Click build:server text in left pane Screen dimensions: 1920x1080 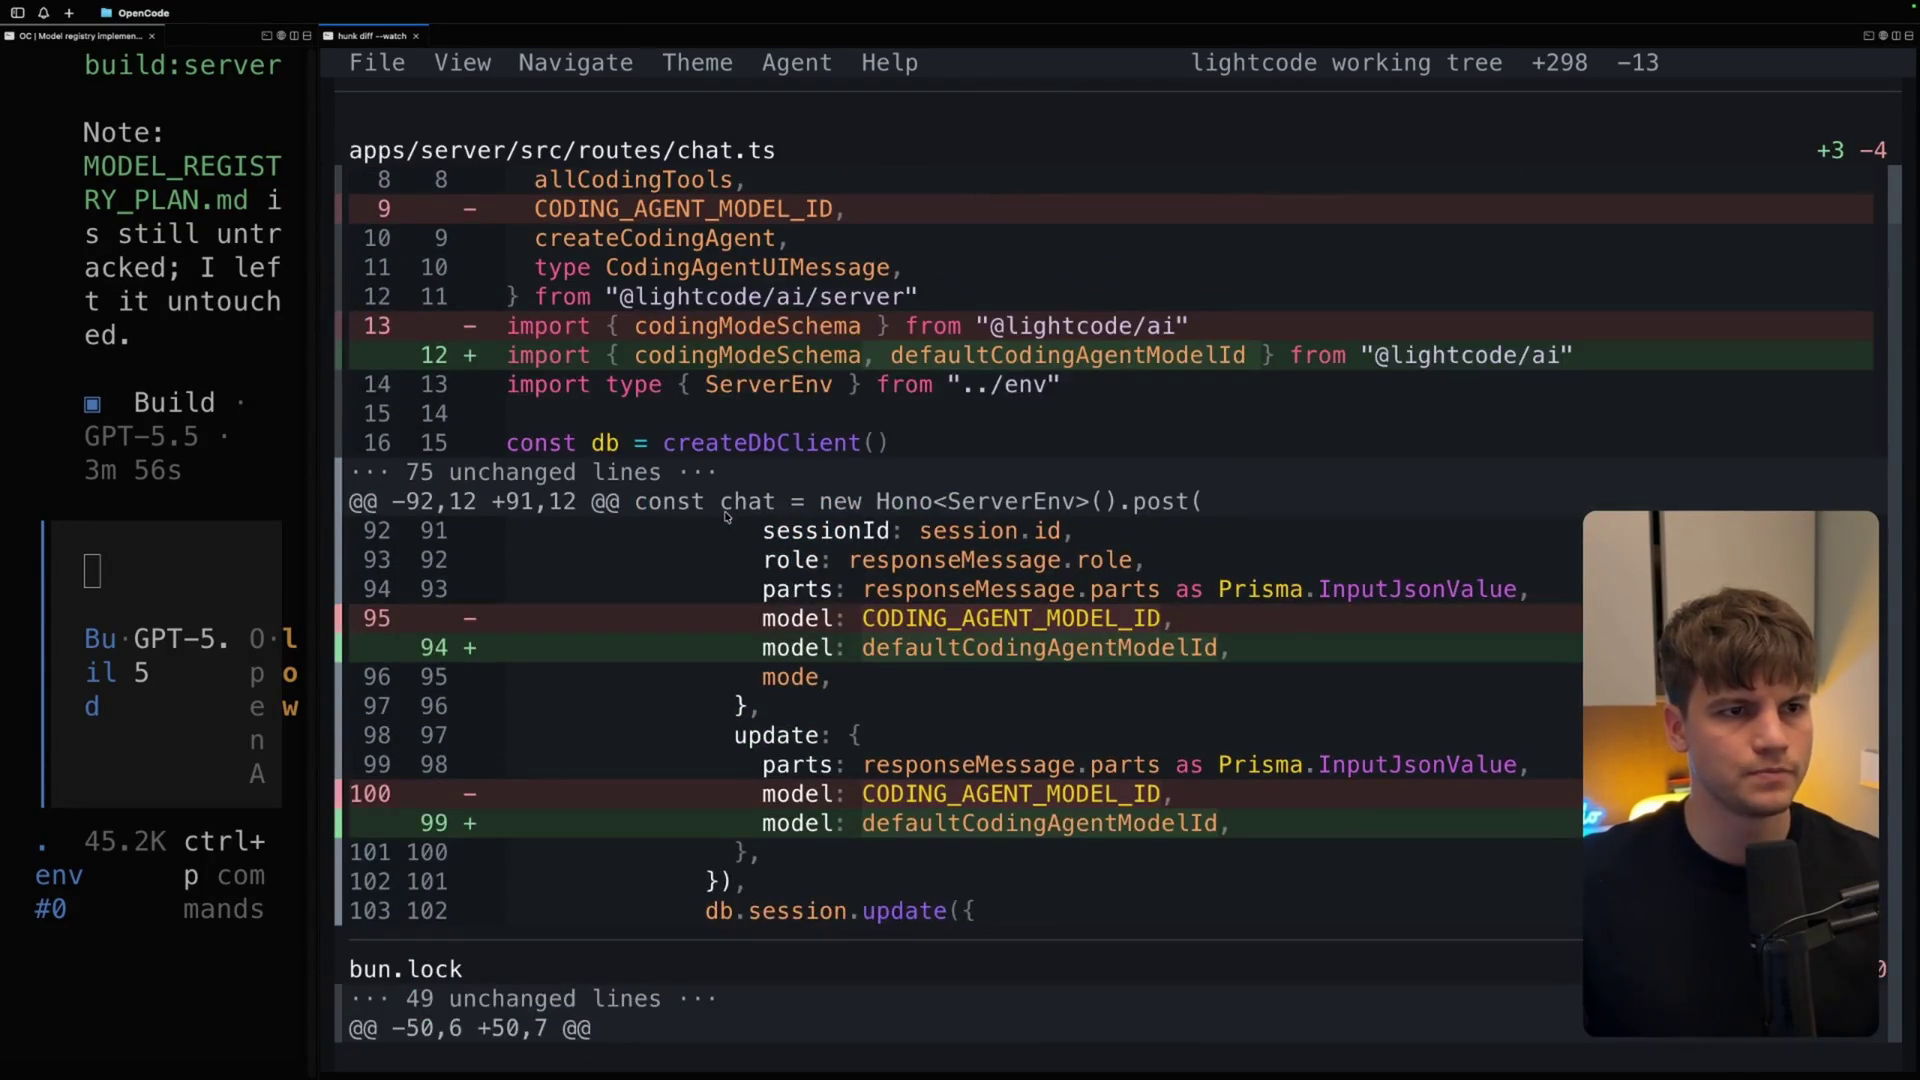coord(183,65)
